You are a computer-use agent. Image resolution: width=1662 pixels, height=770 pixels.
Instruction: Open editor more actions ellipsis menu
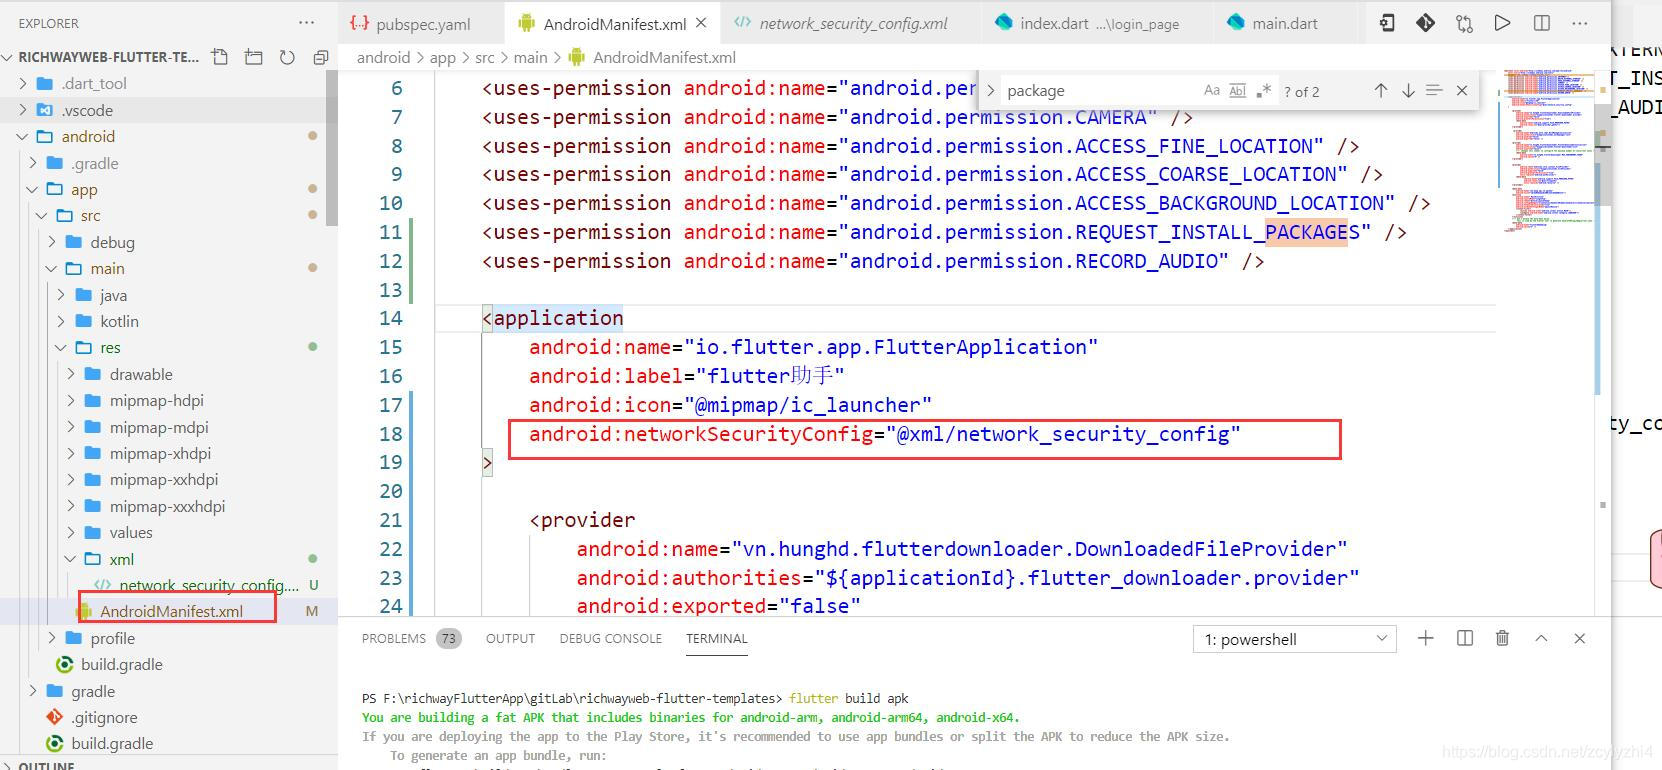click(x=1580, y=23)
